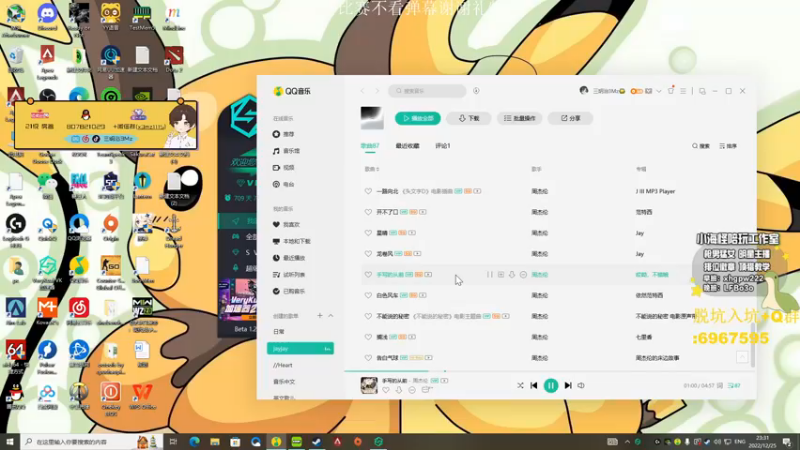Like the song 手写的从前 in list
The height and width of the screenshot is (450, 800).
[x=368, y=274]
